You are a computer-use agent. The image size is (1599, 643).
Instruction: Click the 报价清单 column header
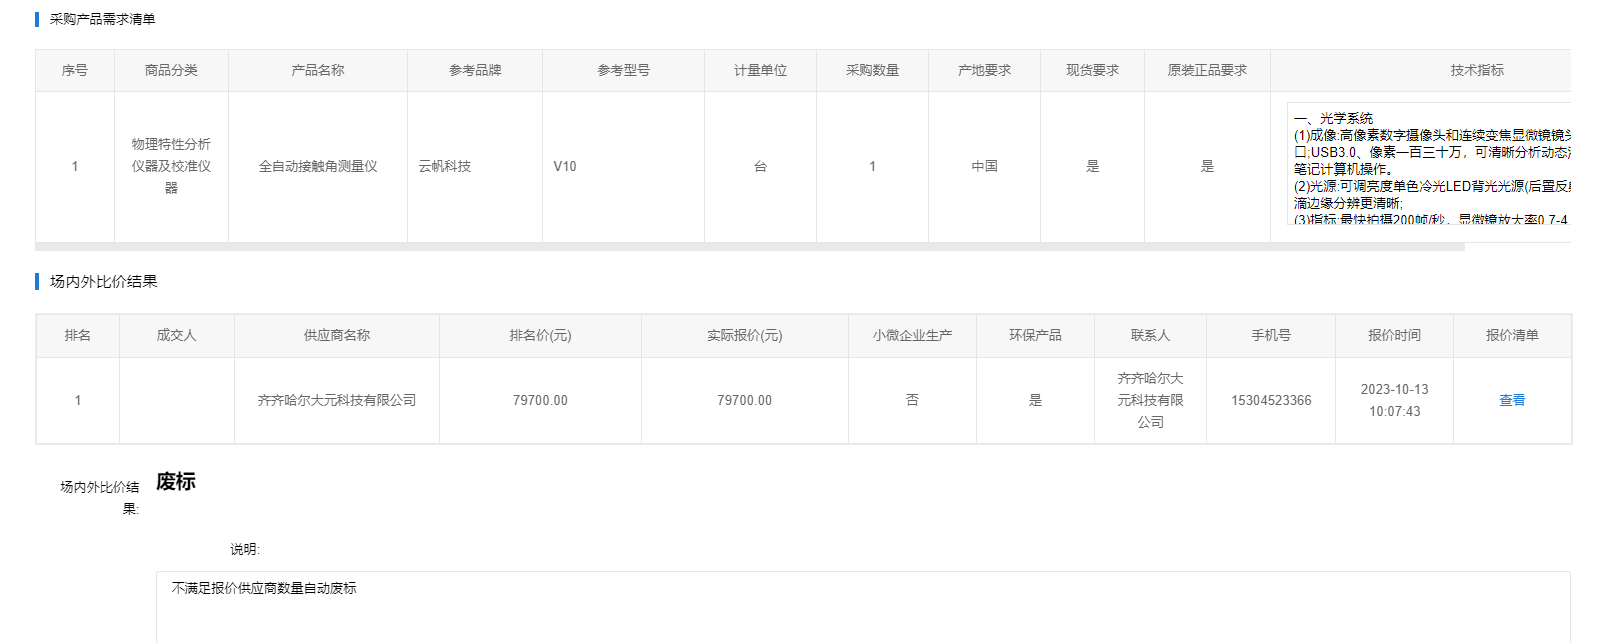(x=1511, y=335)
